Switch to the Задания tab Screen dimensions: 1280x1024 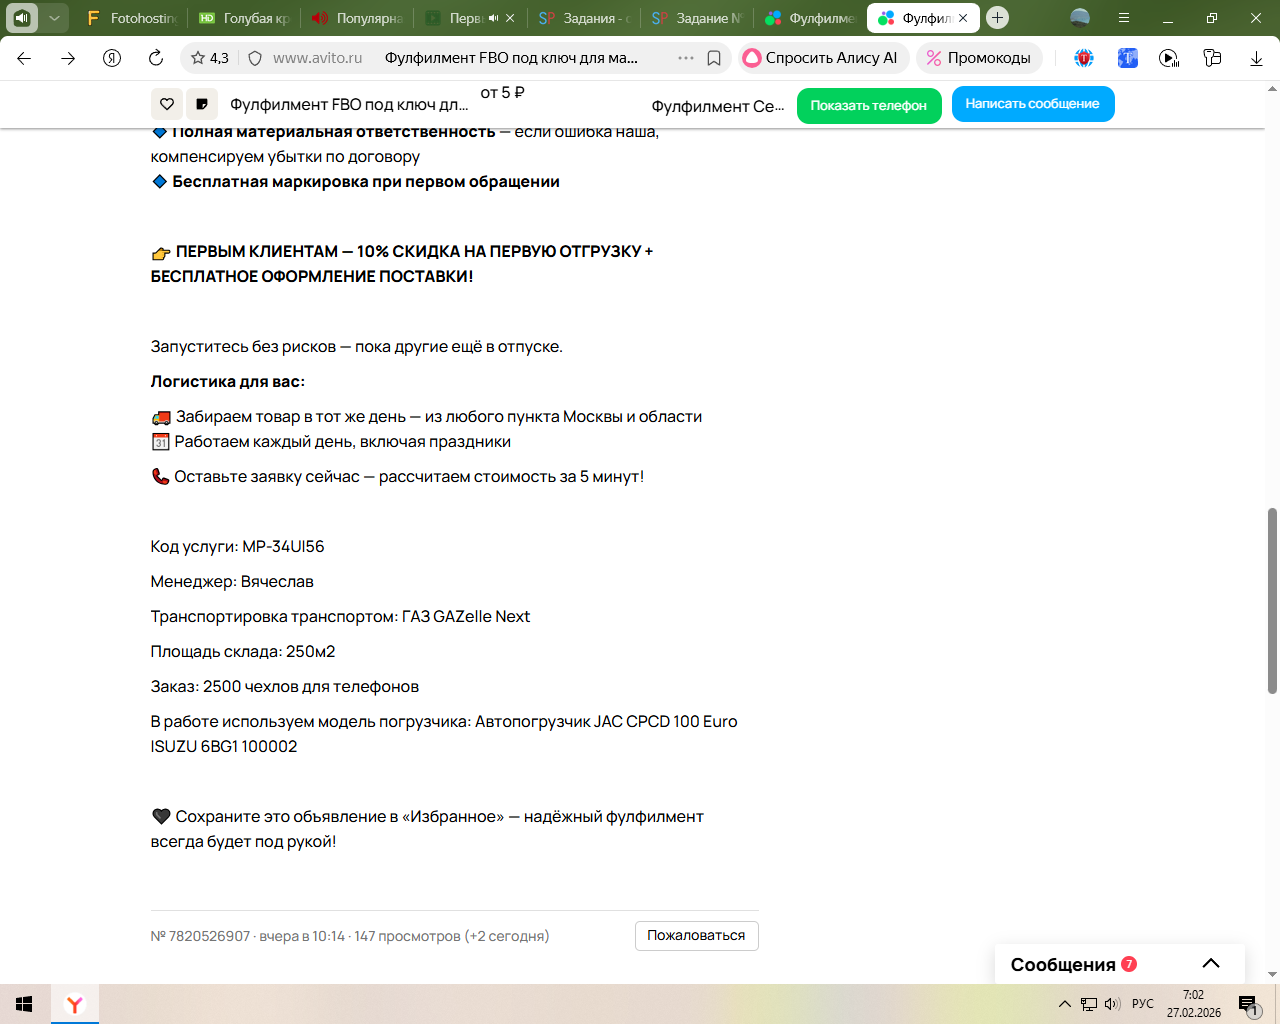click(583, 18)
